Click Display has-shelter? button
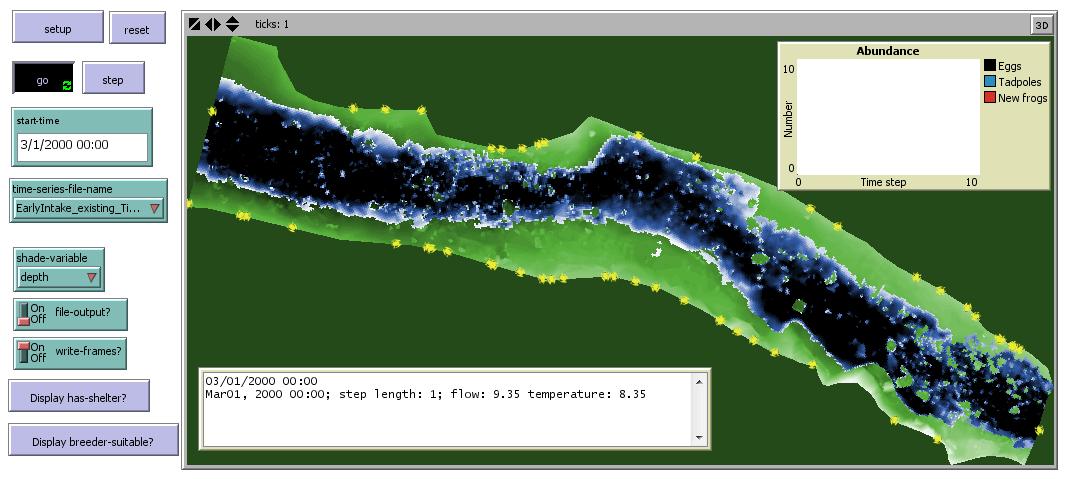This screenshot has width=1067, height=479. (79, 397)
